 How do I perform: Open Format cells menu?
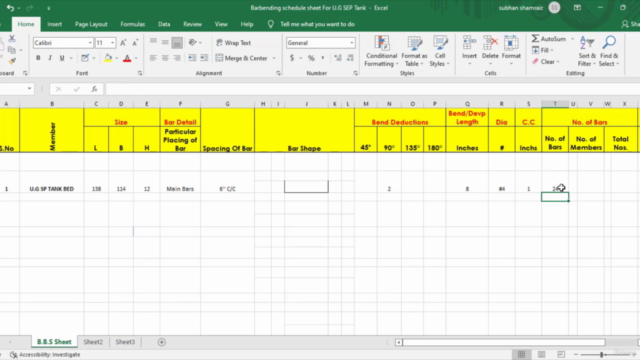point(511,51)
